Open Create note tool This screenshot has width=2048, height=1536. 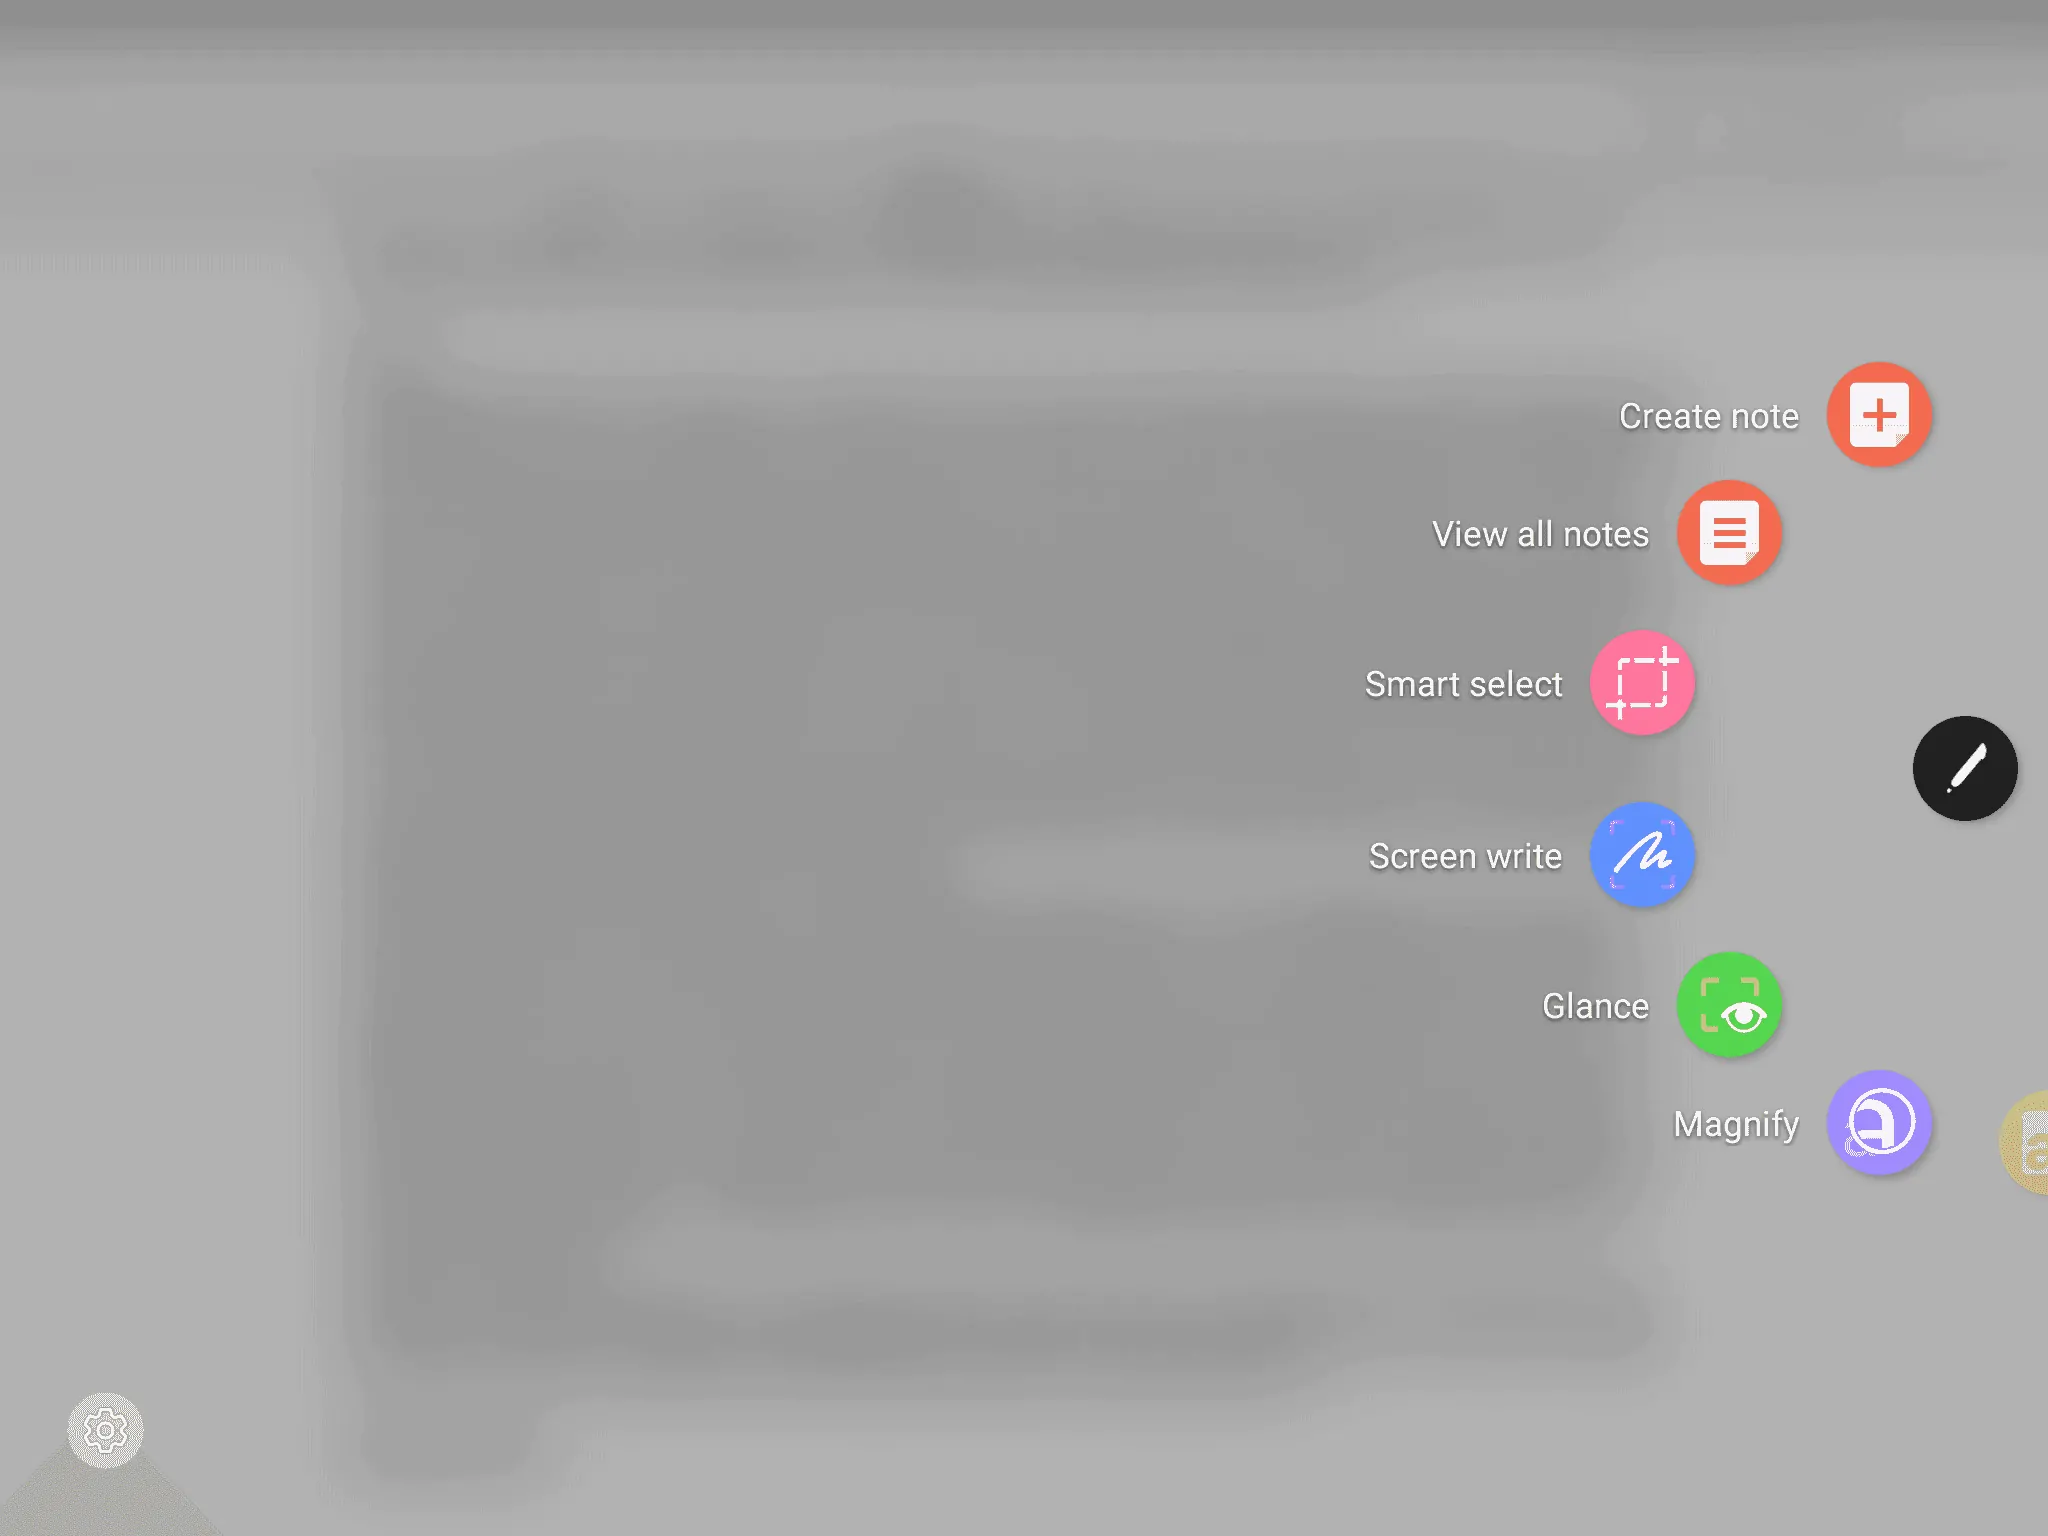(x=1880, y=415)
